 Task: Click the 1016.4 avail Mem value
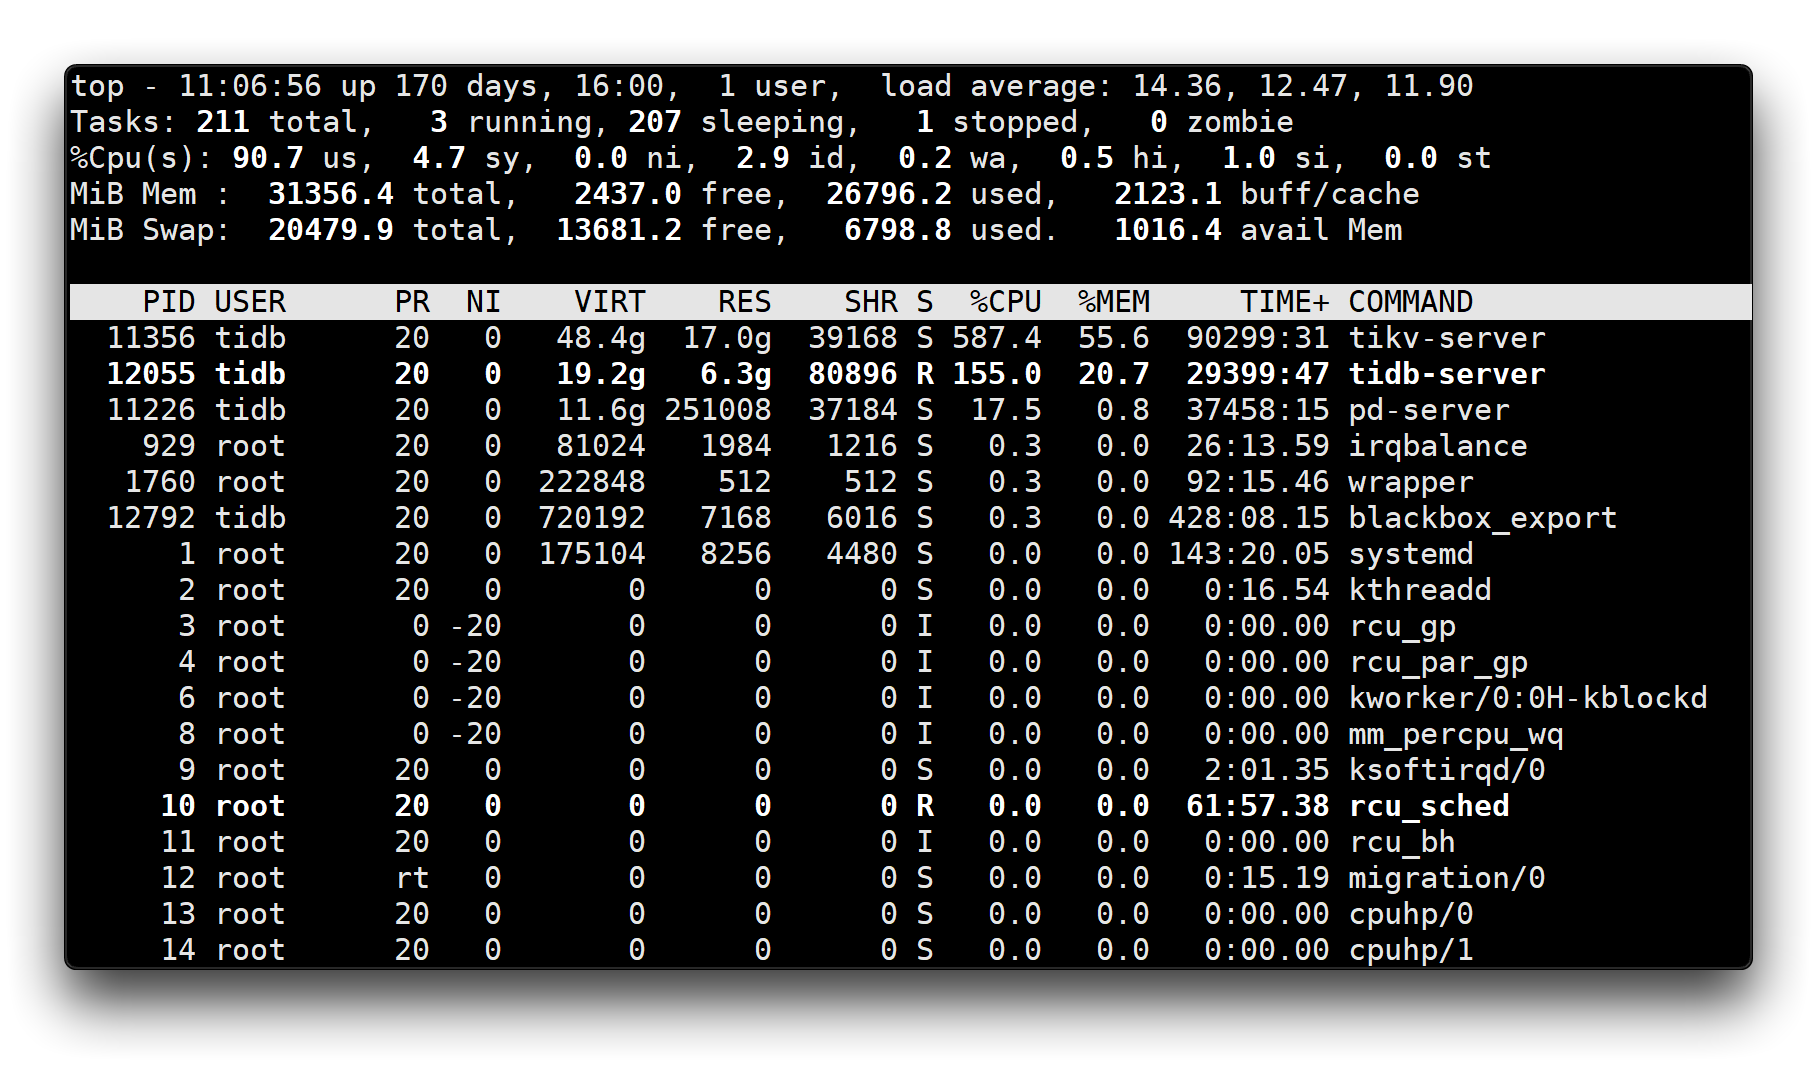(1168, 230)
